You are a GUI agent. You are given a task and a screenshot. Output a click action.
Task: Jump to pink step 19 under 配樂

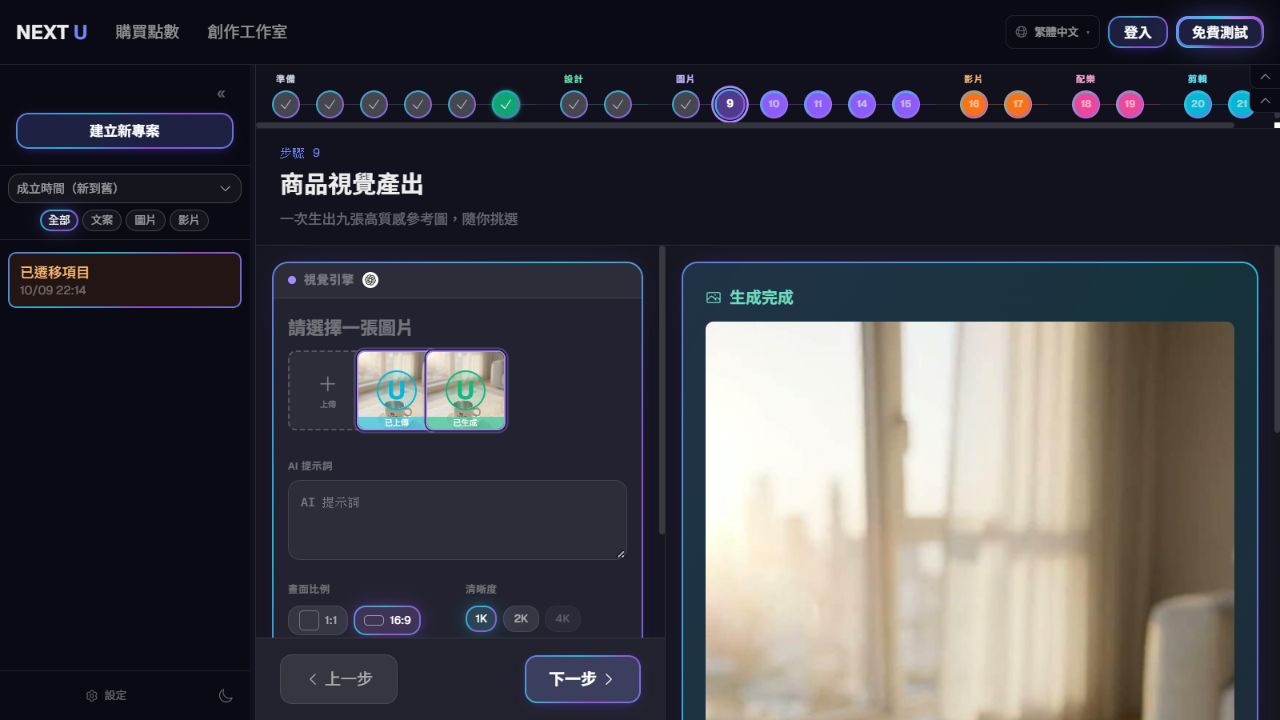point(1130,104)
